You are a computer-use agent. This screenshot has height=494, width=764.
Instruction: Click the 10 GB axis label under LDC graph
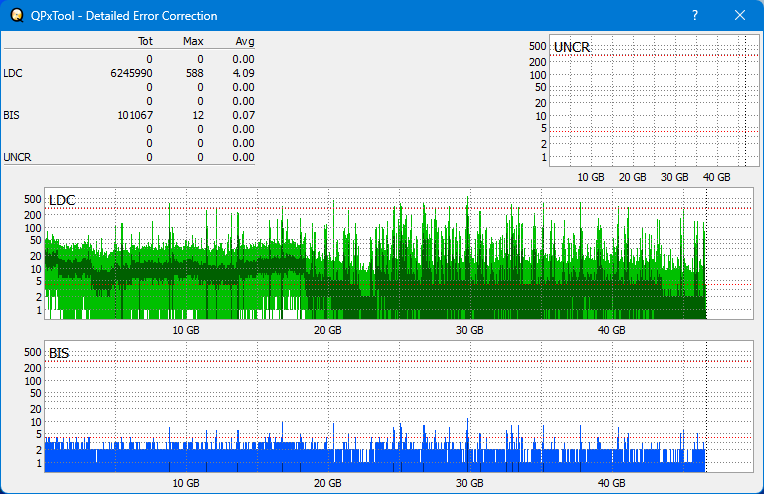(186, 330)
